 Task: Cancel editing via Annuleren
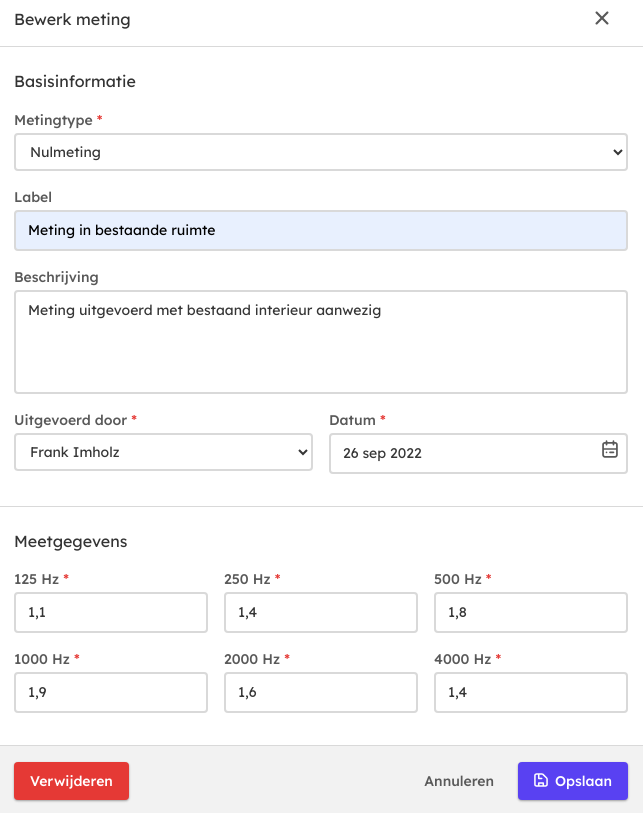459,781
